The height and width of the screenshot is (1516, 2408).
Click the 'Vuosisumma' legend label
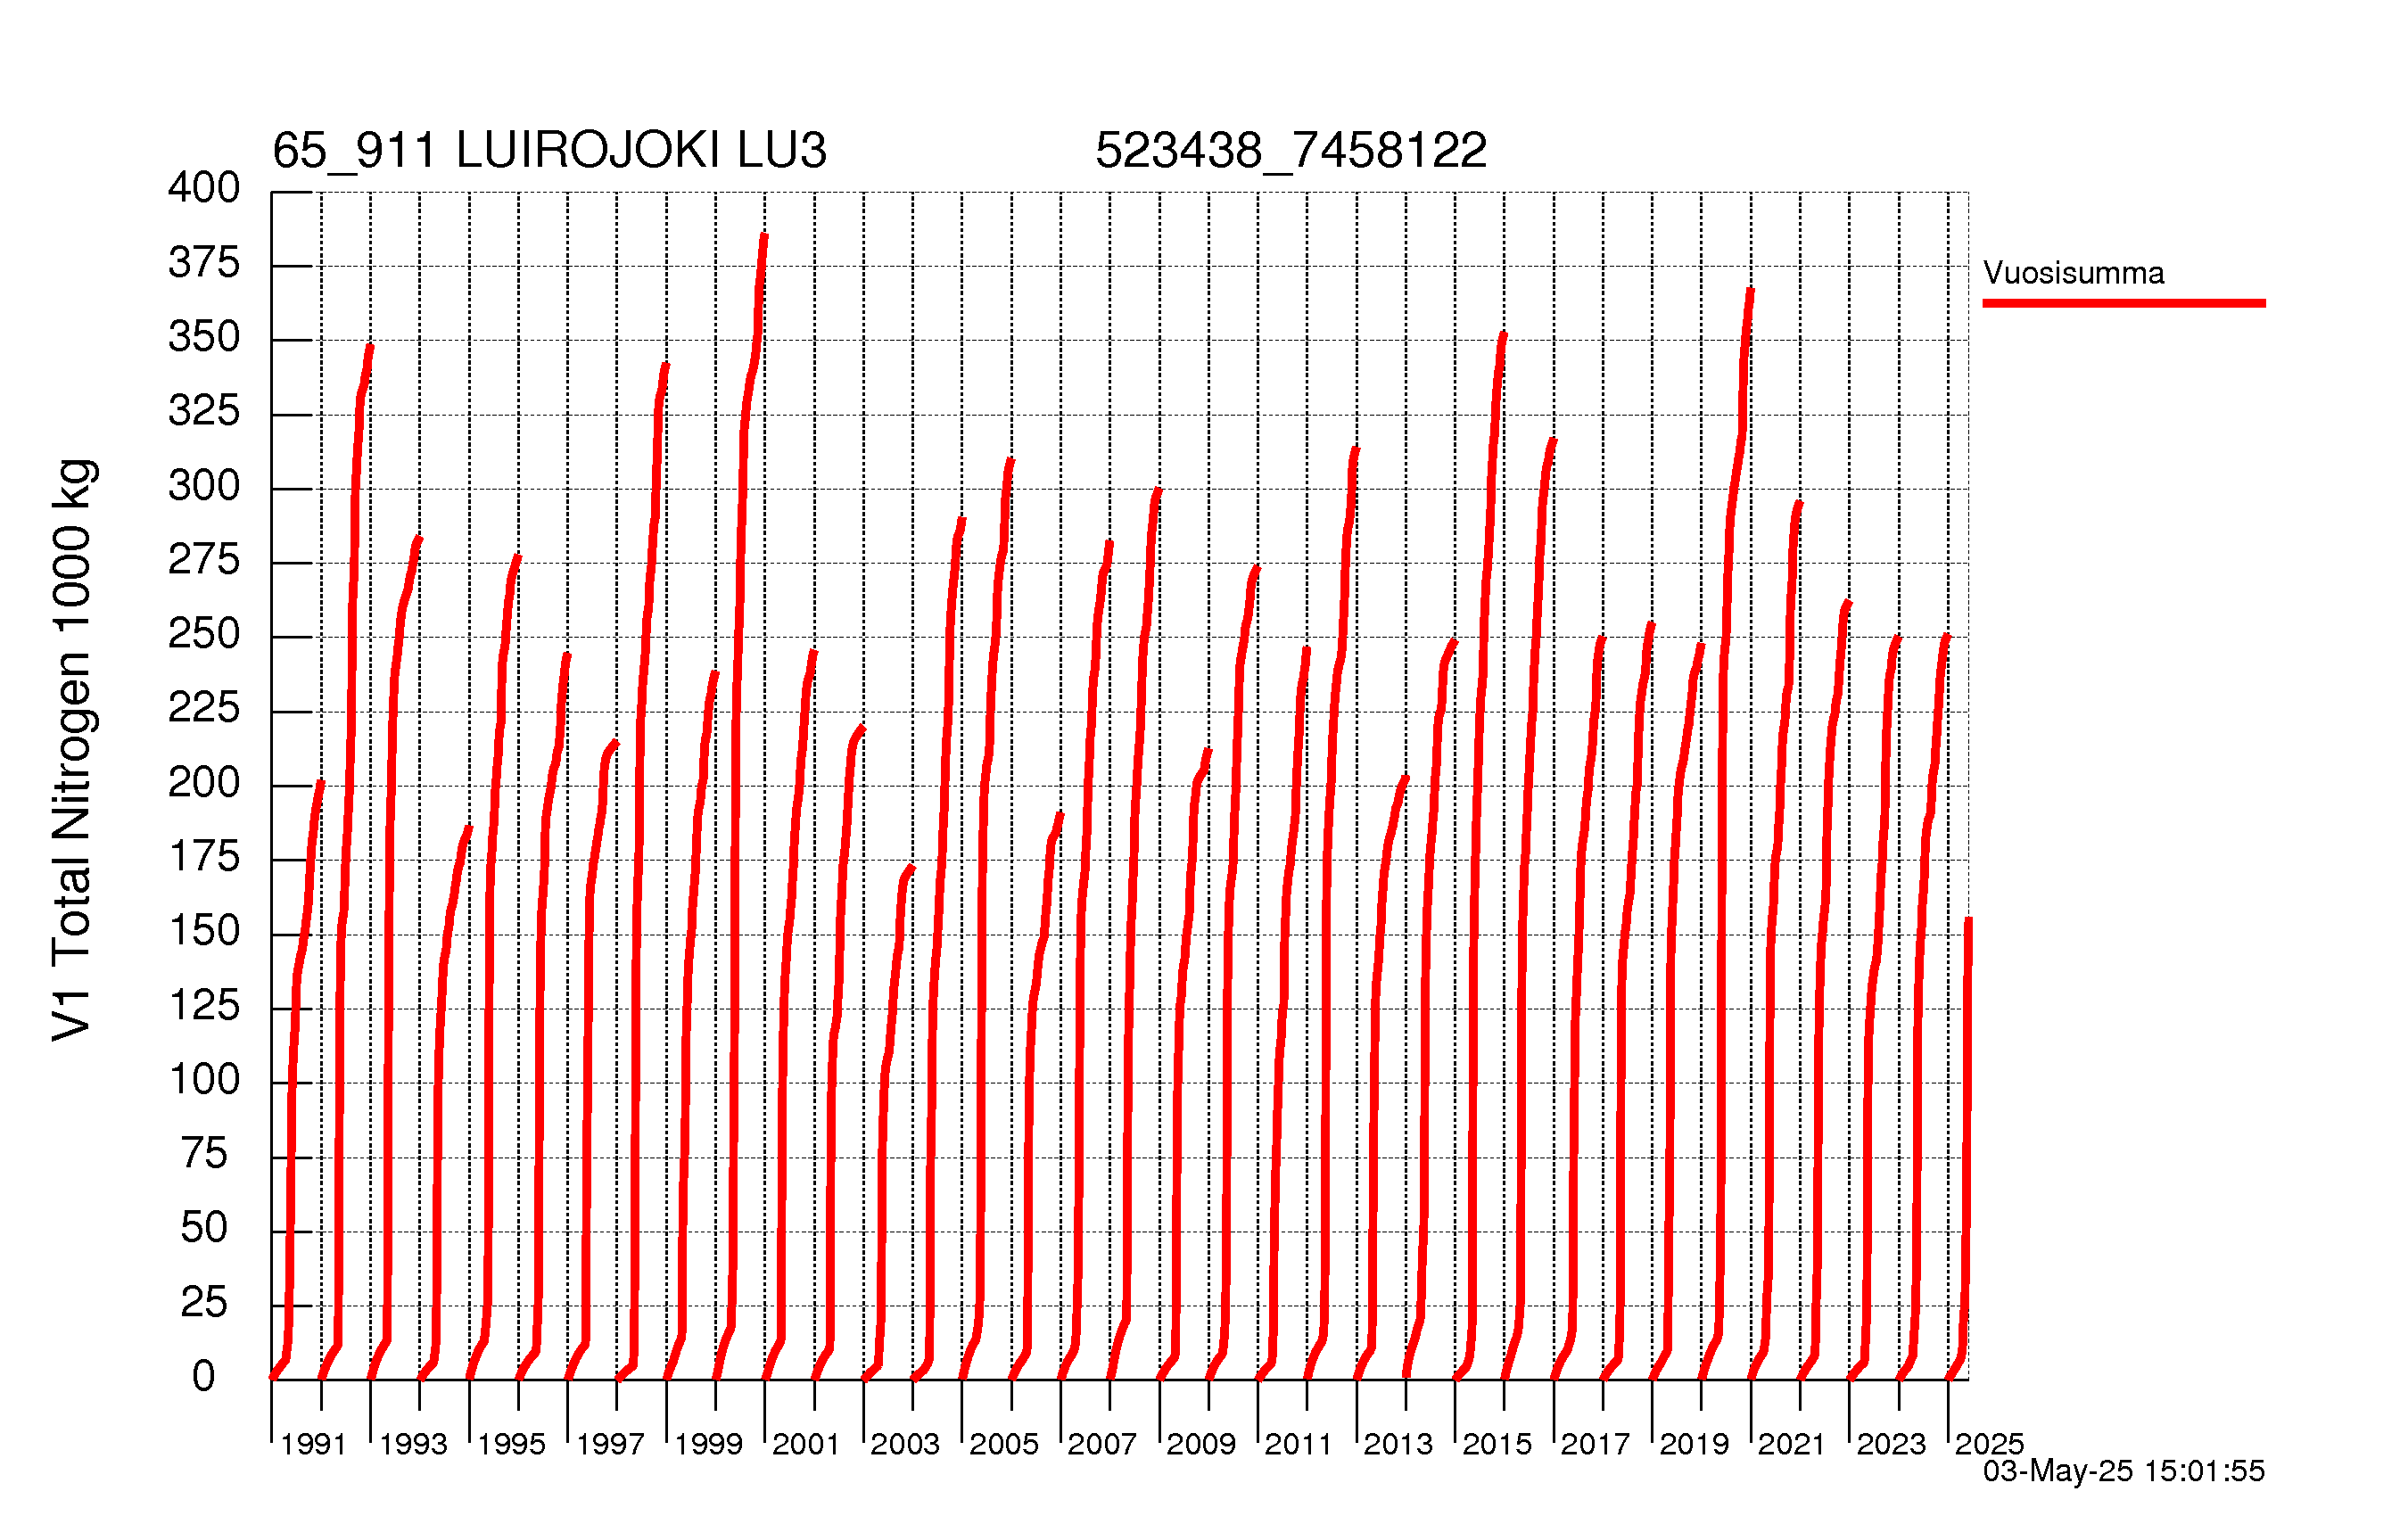[2073, 273]
